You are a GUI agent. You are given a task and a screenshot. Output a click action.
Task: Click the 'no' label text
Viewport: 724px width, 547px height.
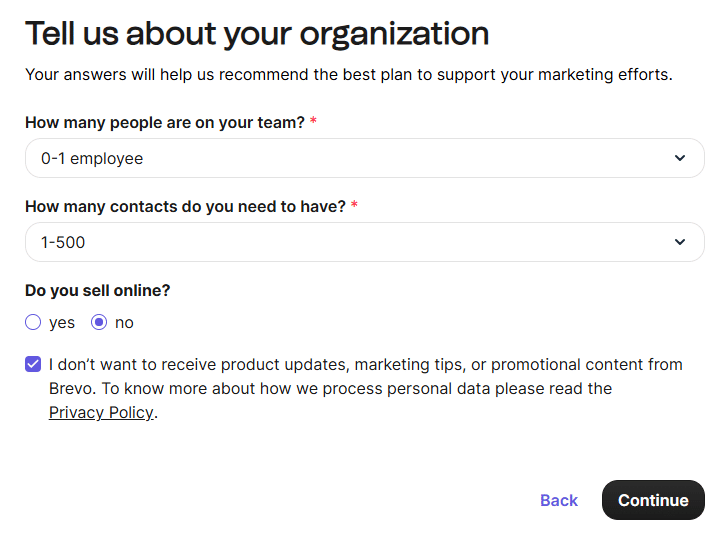(x=124, y=323)
